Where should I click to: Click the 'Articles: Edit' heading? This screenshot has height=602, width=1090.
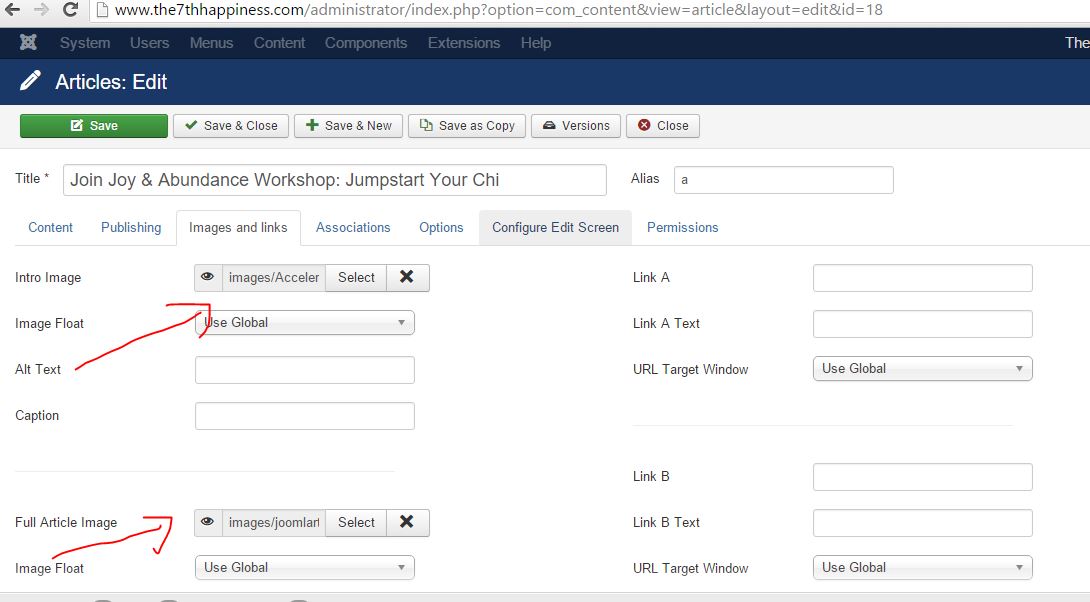pyautogui.click(x=111, y=82)
